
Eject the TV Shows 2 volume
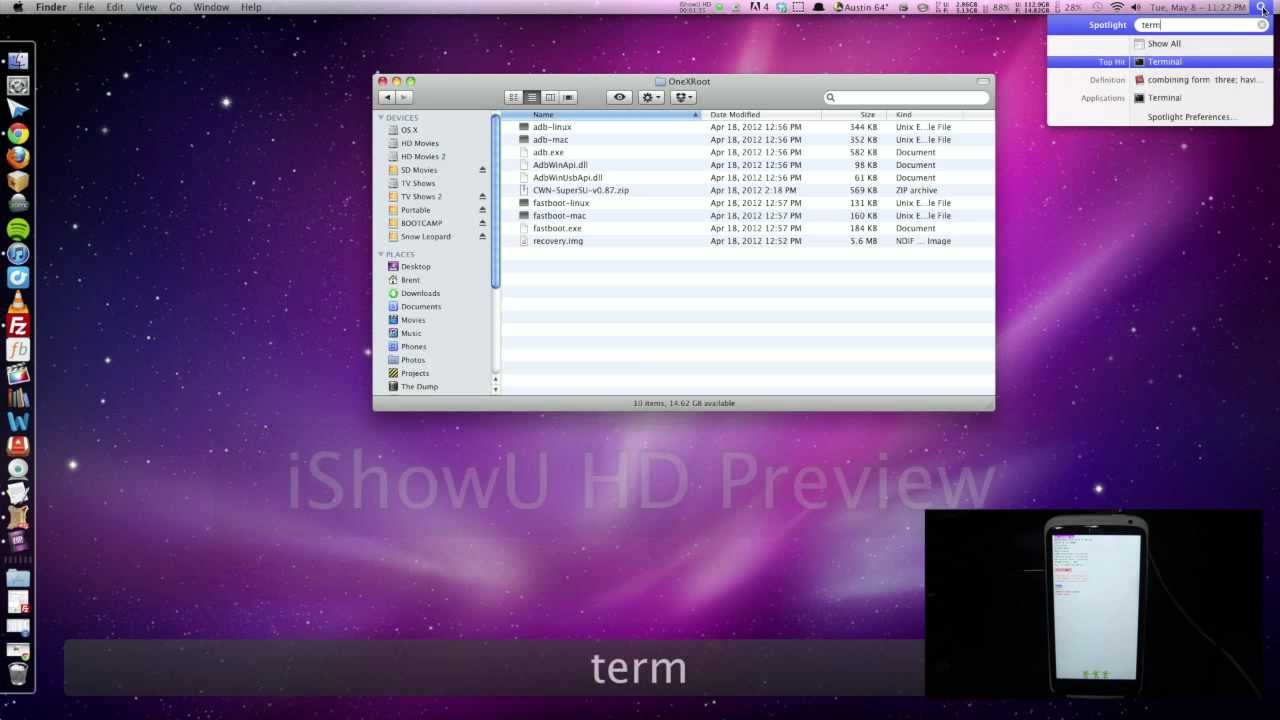point(482,197)
